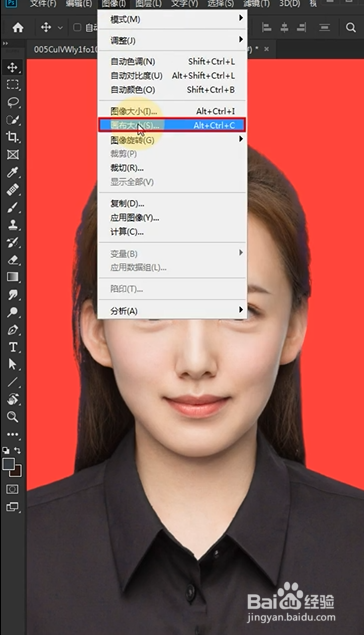Viewport: 364px width, 635px height.
Task: Click align horizontal centers icon
Action: coord(284,28)
